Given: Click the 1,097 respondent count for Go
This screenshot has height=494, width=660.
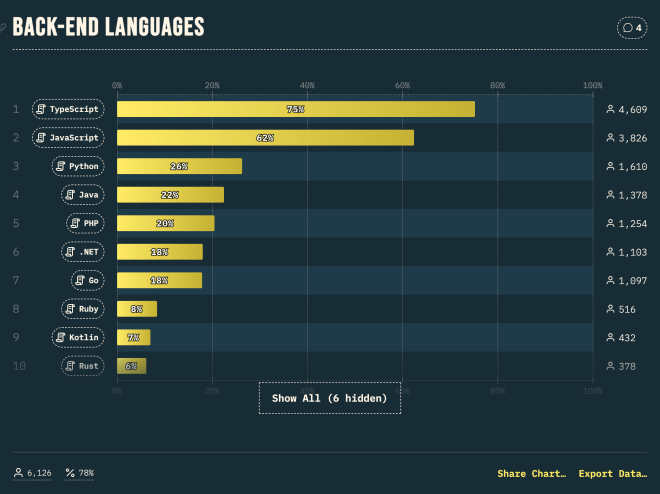Looking at the screenshot, I should (x=627, y=281).
